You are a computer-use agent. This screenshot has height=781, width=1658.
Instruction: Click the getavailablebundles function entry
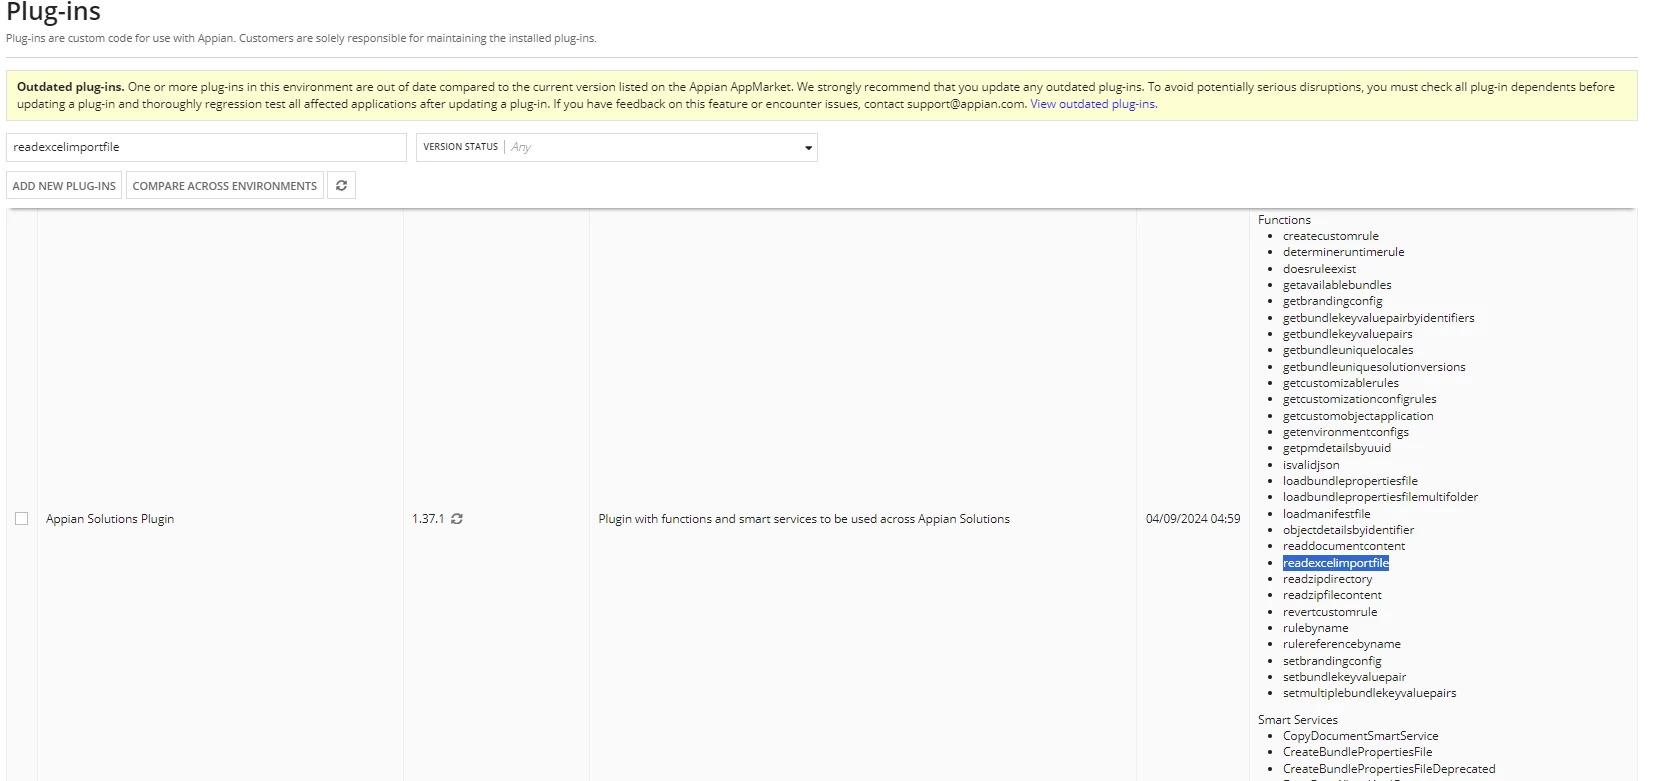click(1337, 285)
